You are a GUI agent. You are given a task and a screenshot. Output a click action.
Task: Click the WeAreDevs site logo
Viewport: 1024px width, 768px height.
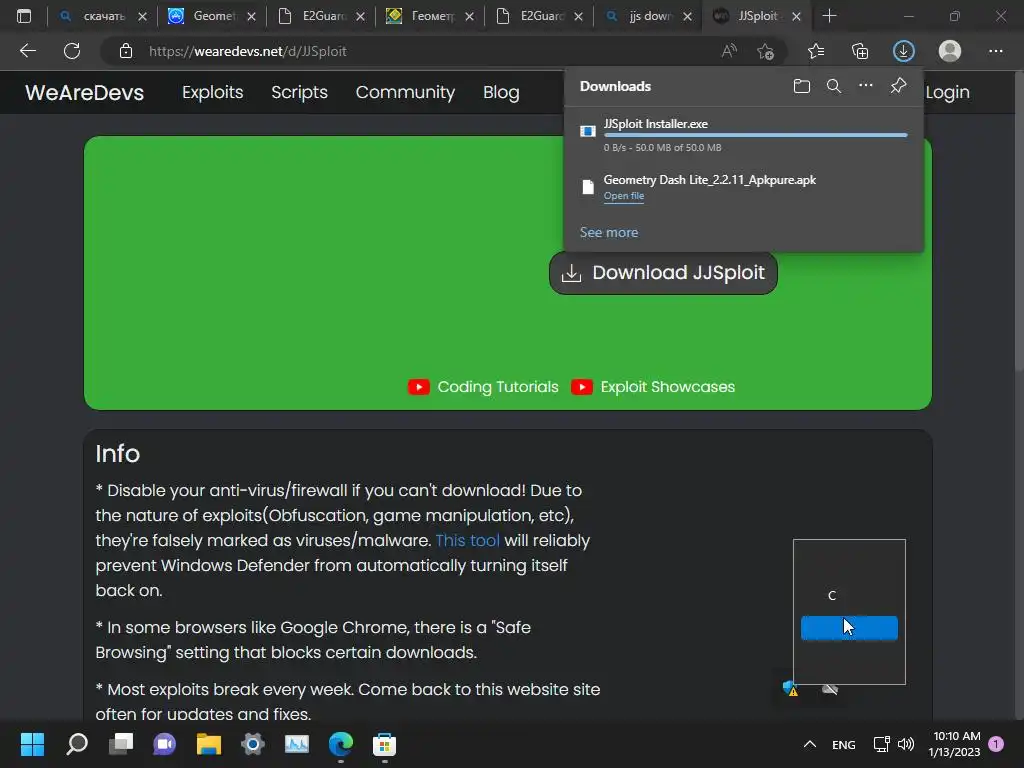pos(85,92)
